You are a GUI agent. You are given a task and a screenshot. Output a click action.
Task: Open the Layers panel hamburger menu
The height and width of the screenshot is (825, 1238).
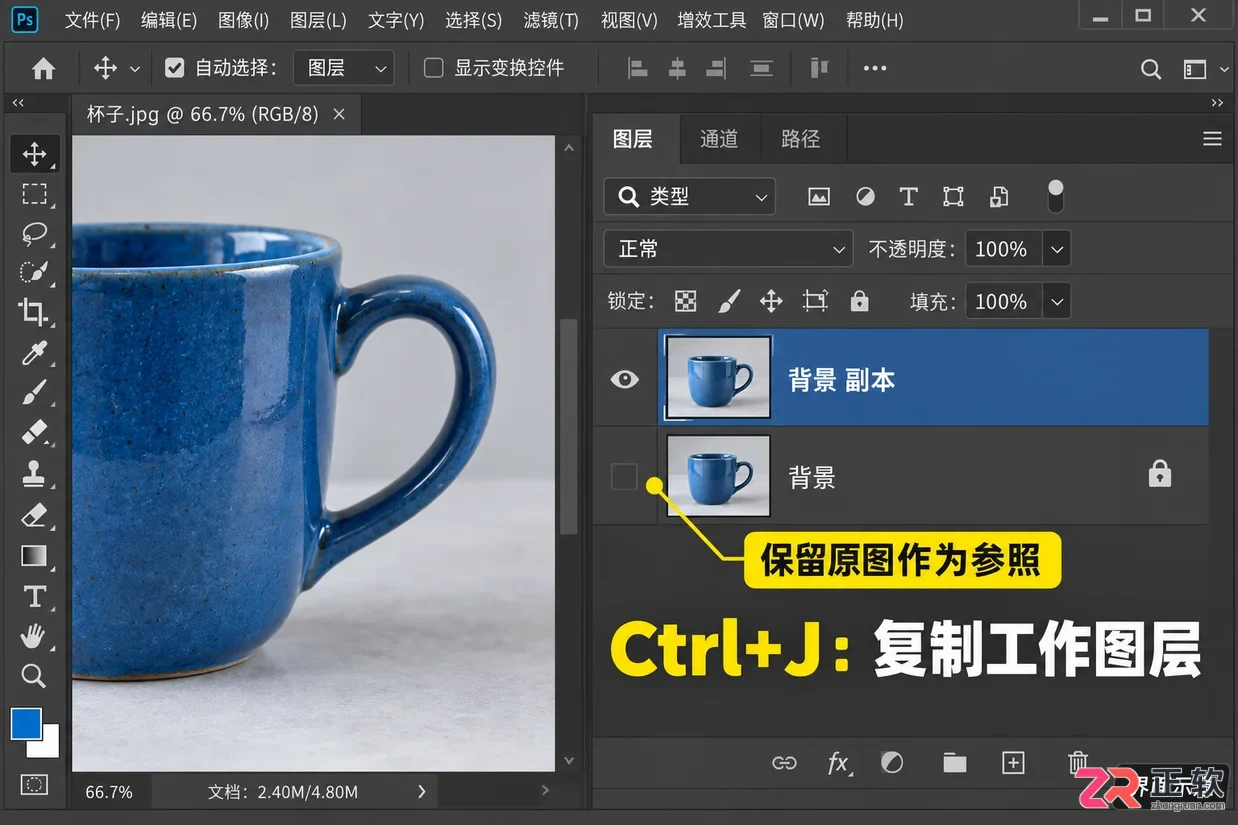coord(1212,139)
